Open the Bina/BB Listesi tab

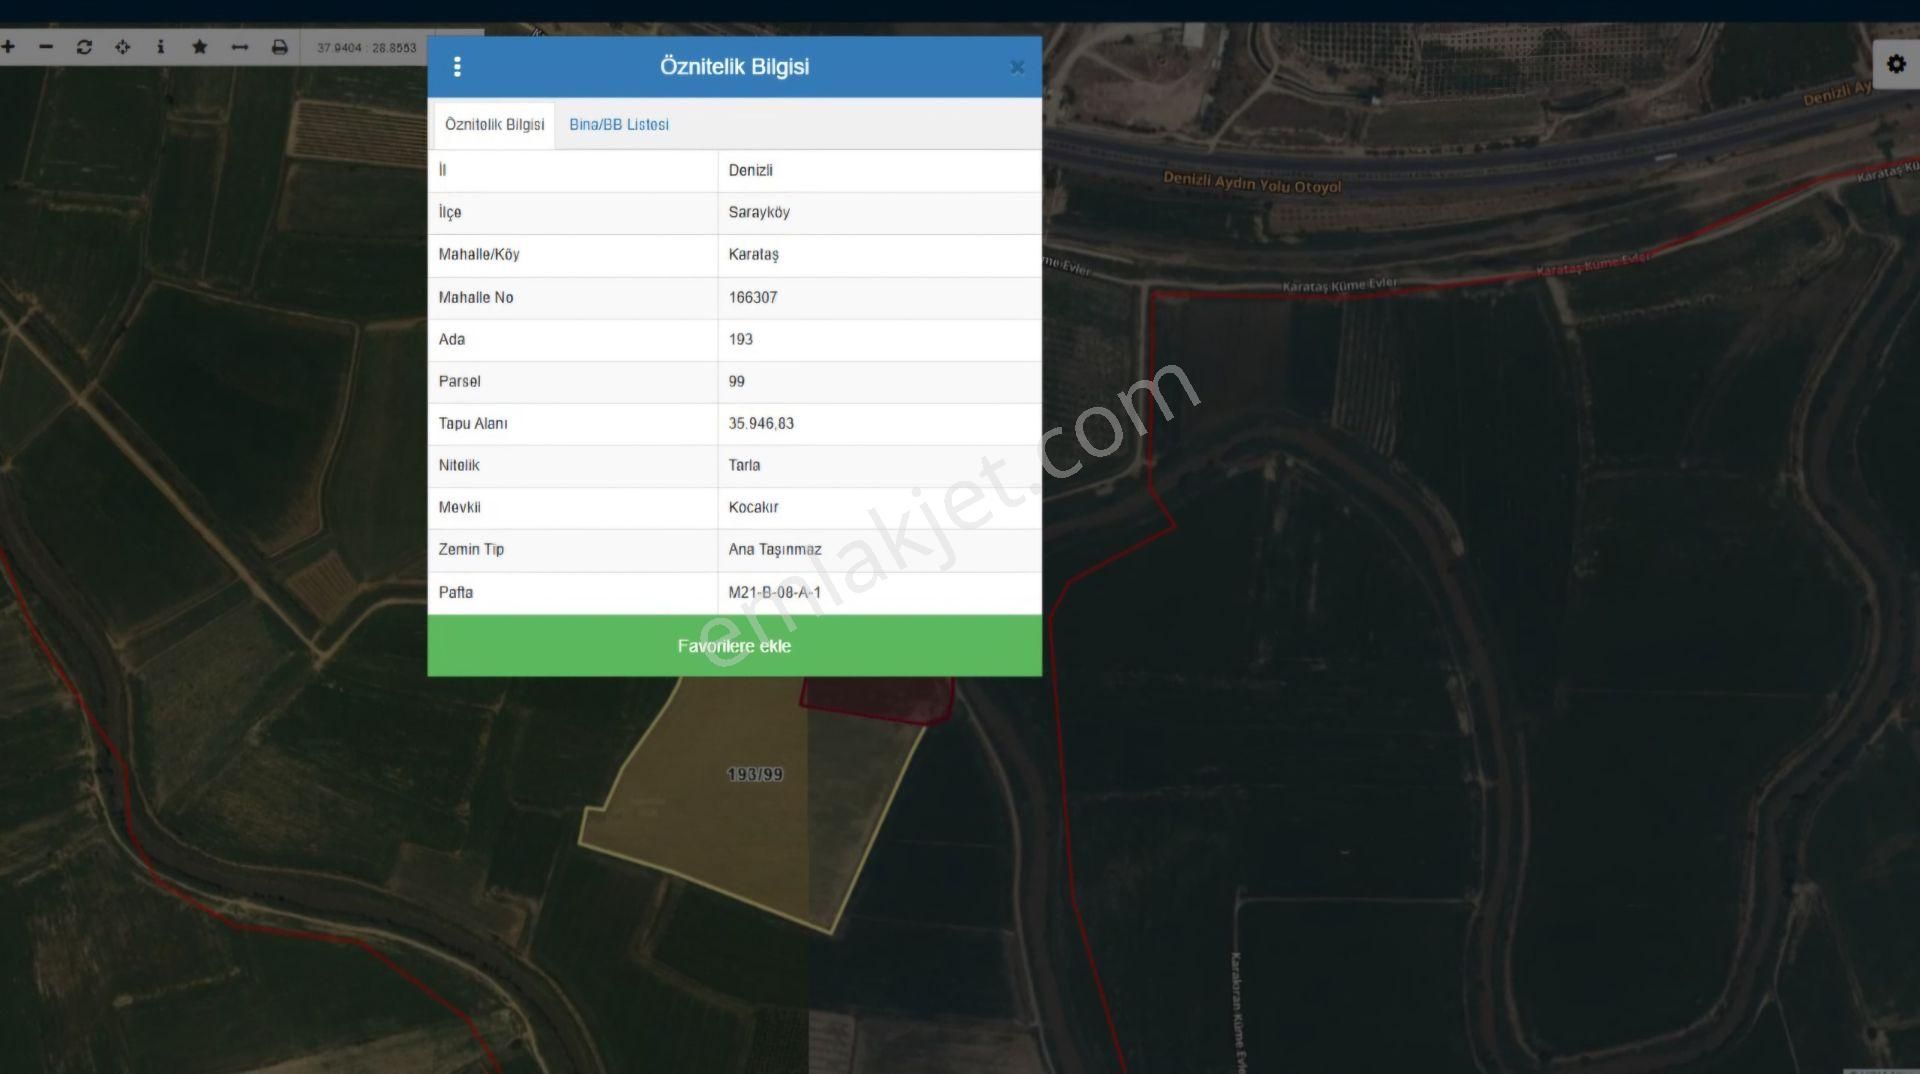point(619,125)
